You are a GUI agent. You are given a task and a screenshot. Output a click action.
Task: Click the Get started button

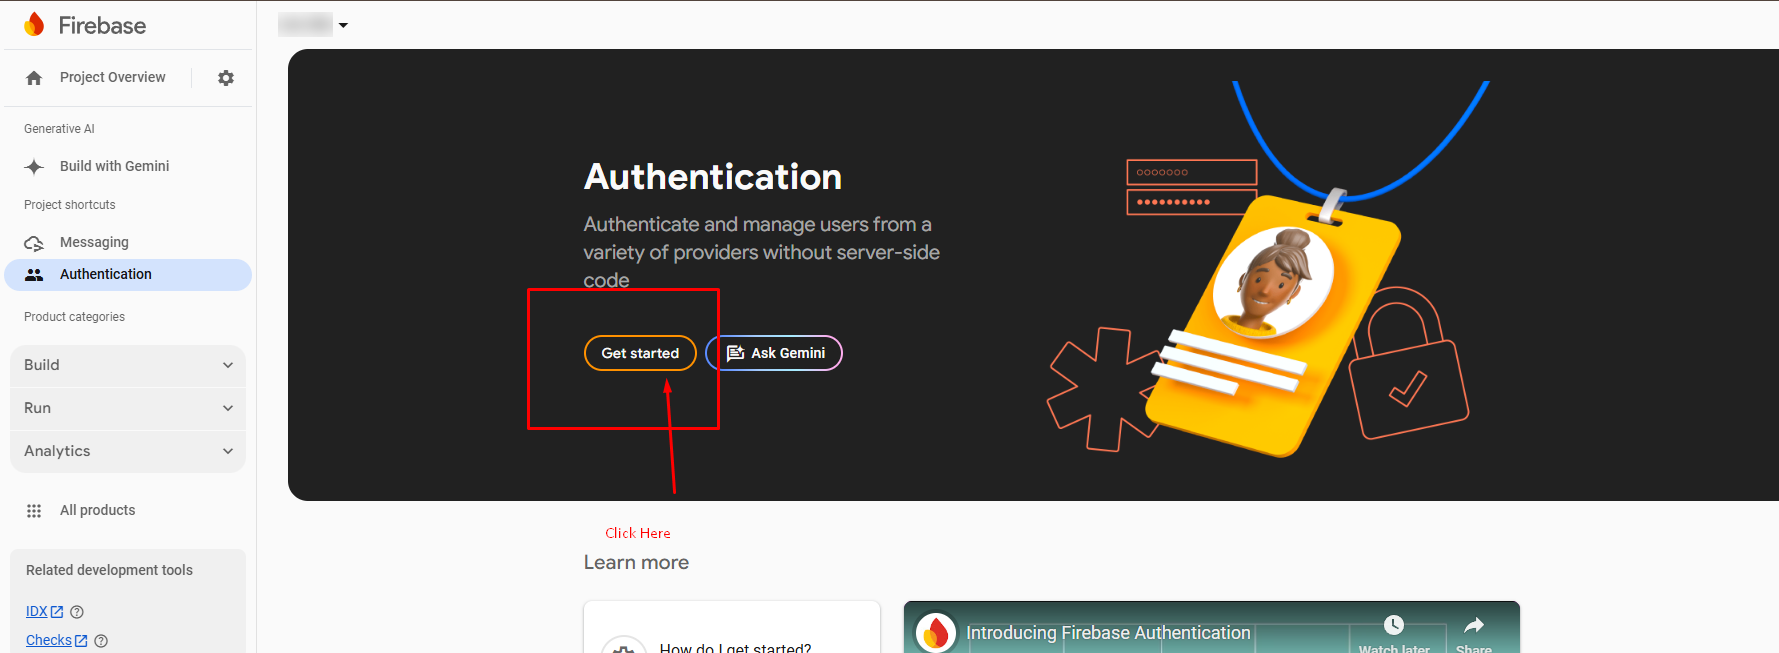click(x=640, y=353)
